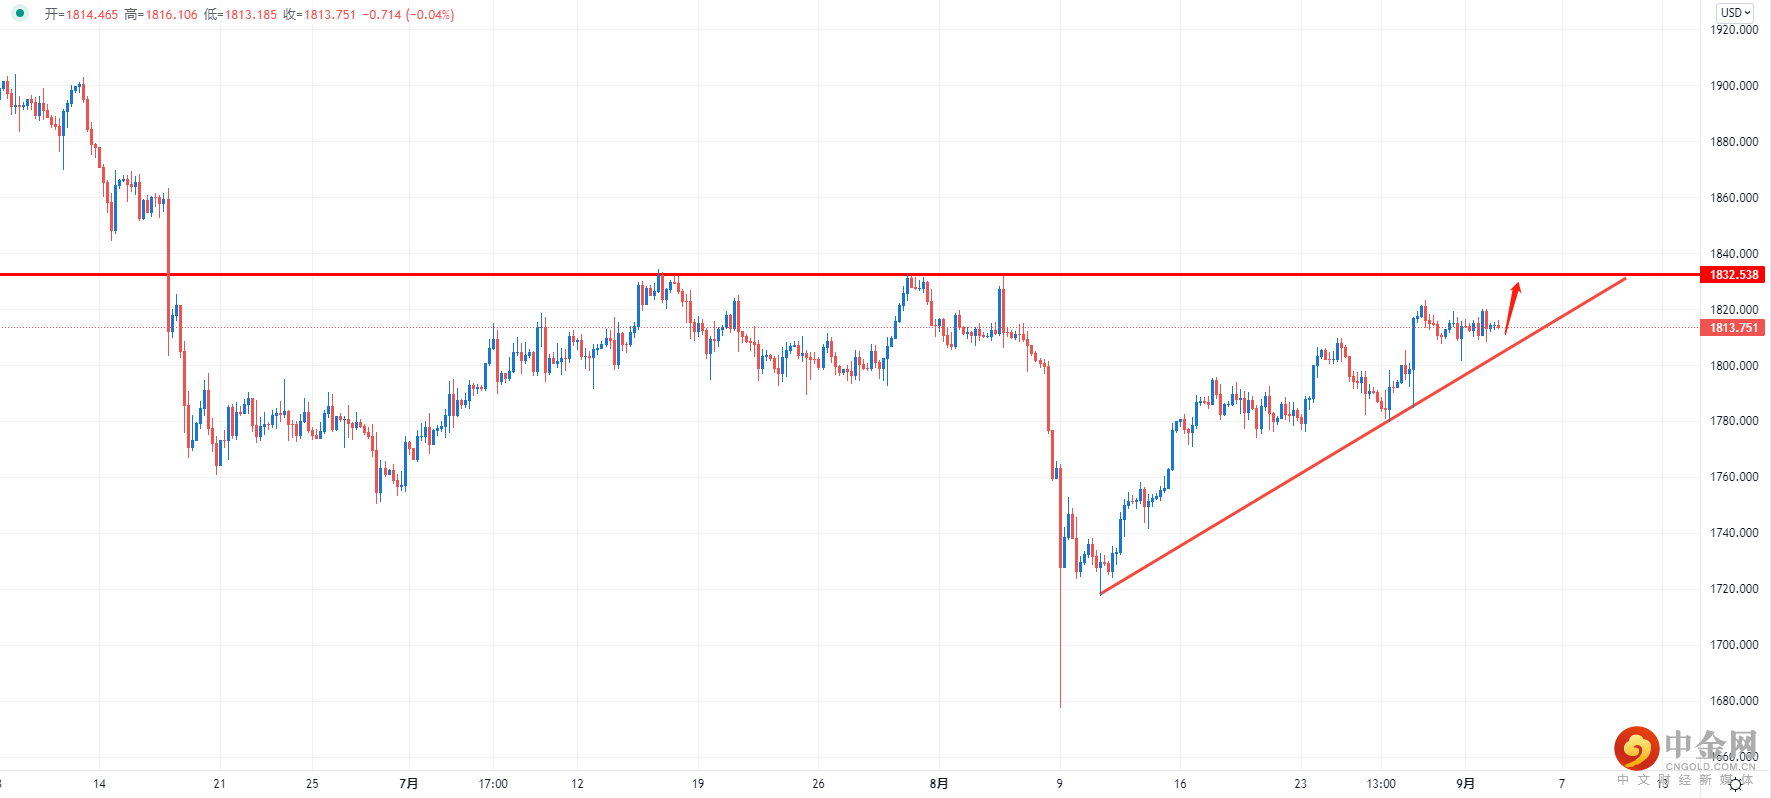Click the high price value 1816.106
The height and width of the screenshot is (798, 1771).
coord(172,15)
